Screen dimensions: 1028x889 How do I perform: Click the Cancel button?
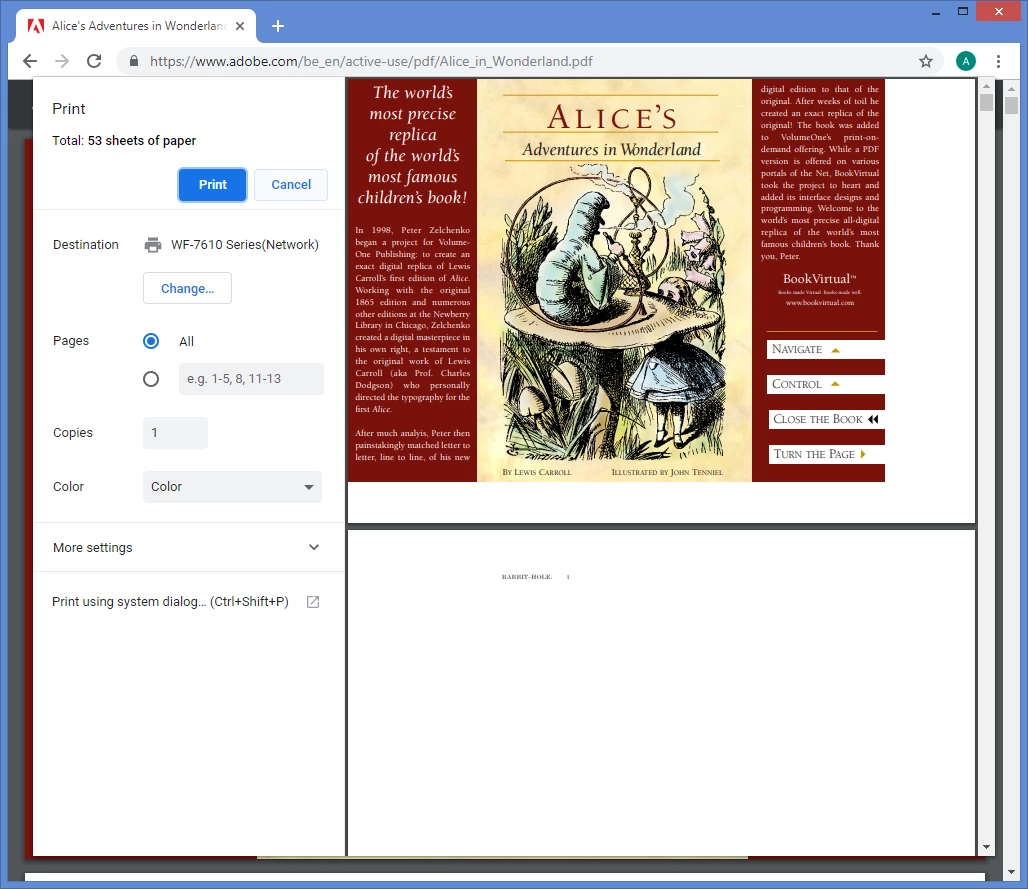[291, 185]
